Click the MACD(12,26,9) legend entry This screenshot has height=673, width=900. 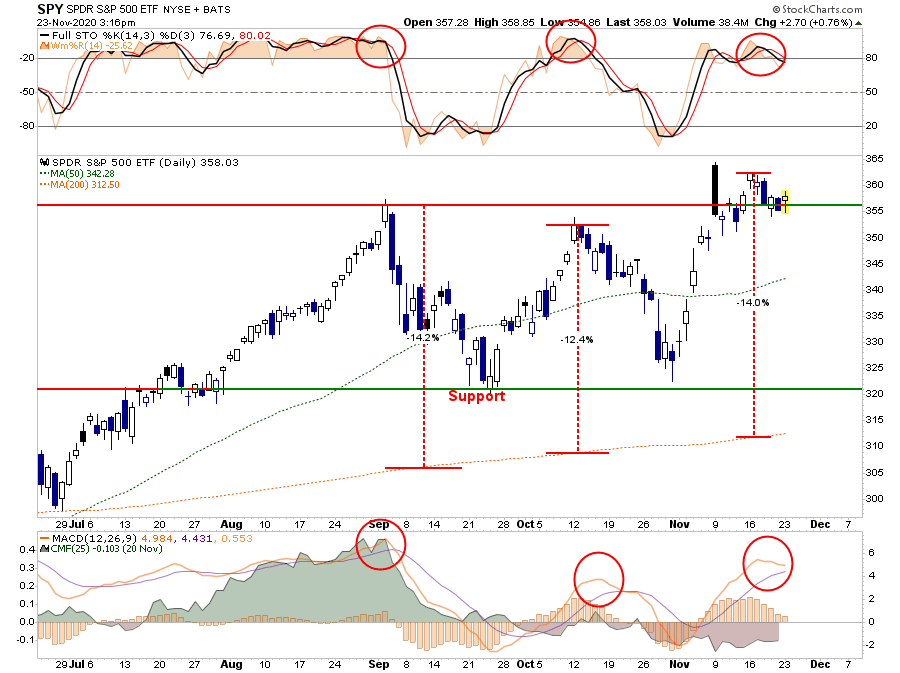point(146,538)
